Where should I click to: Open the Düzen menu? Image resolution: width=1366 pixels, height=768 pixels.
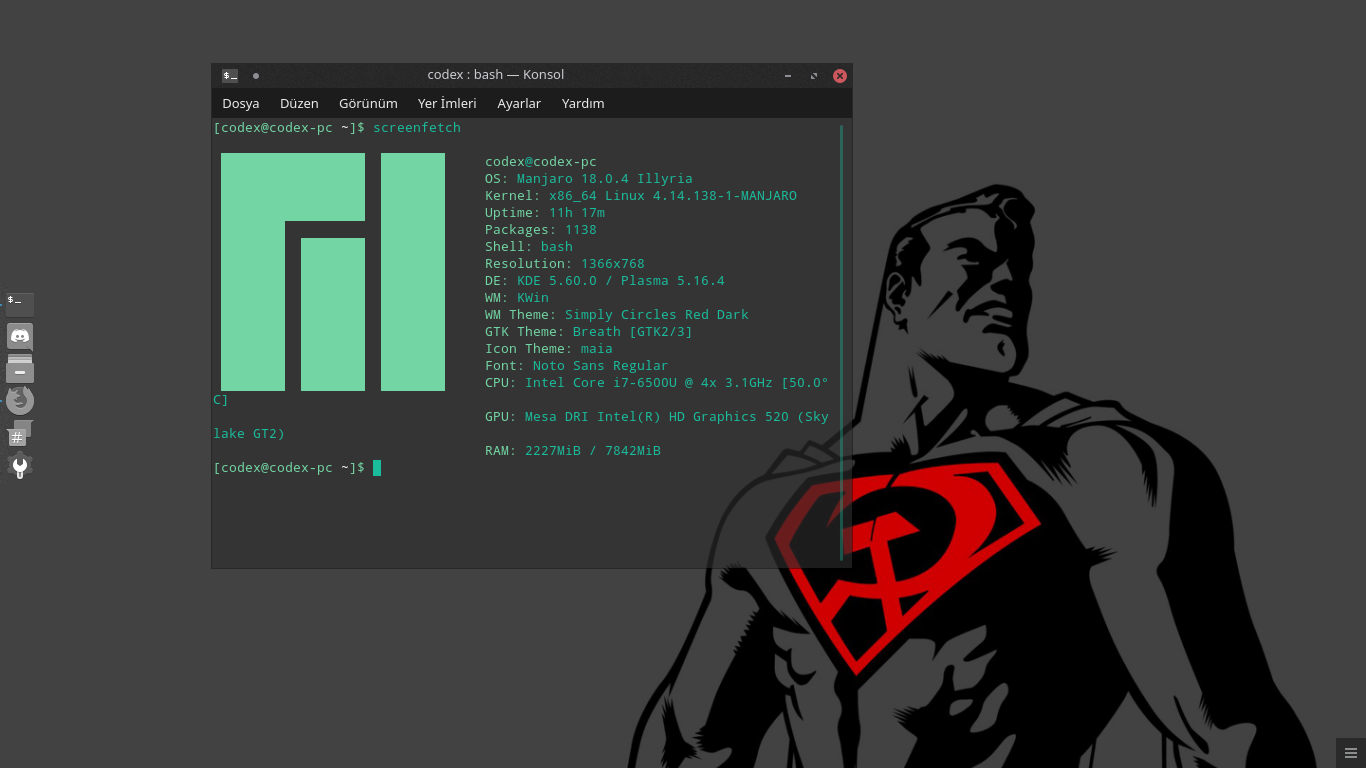pos(299,103)
